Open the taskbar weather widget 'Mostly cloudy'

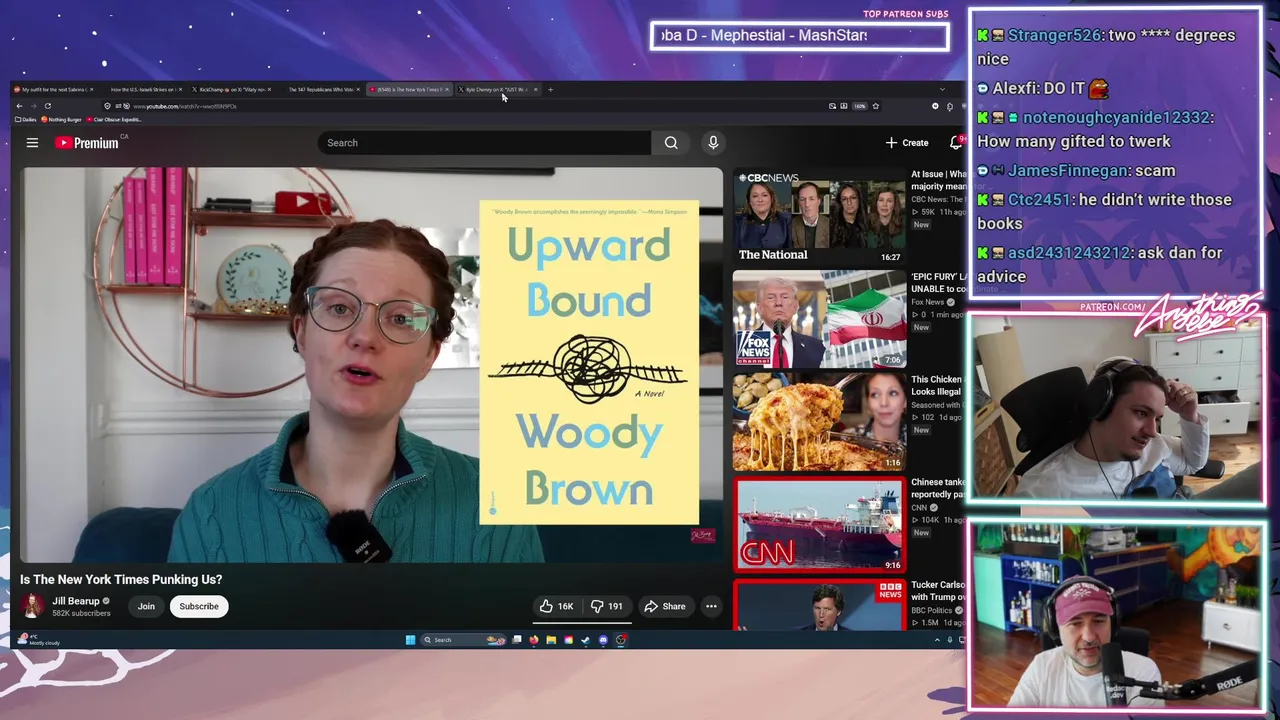coord(40,640)
